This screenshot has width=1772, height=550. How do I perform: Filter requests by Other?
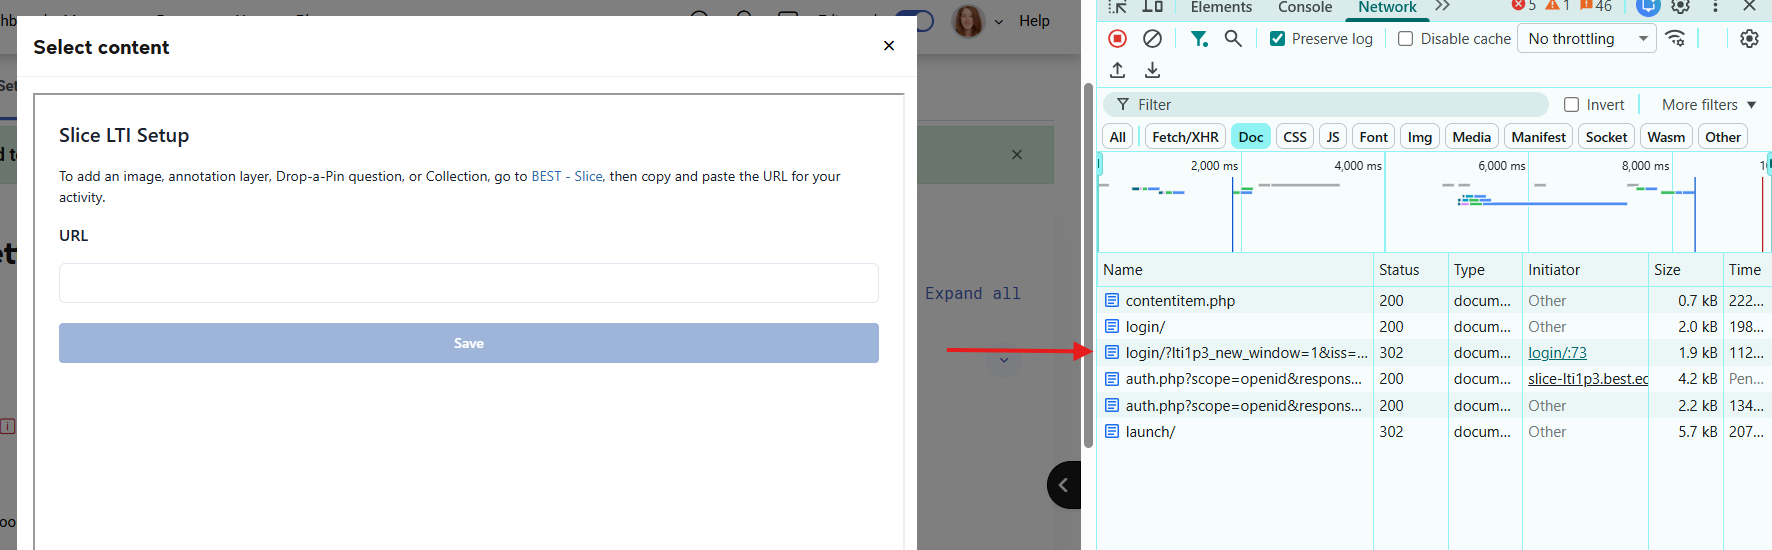click(1722, 137)
